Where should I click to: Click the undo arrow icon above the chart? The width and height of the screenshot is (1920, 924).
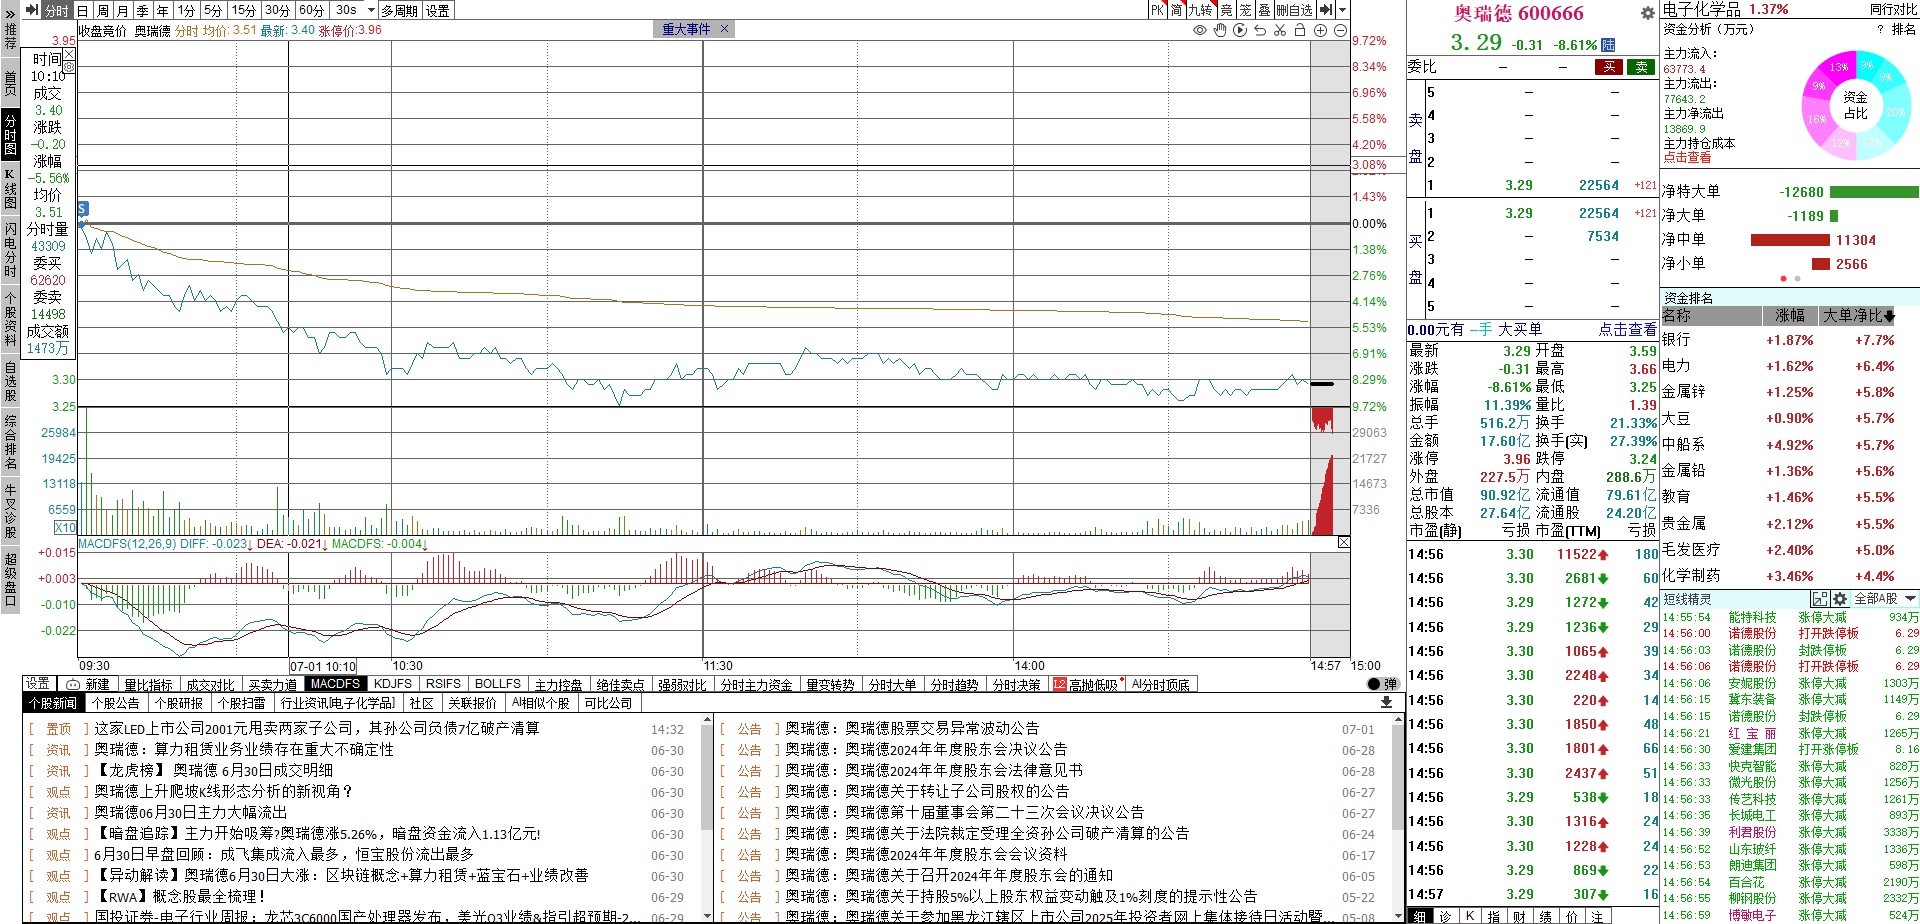pyautogui.click(x=1260, y=30)
